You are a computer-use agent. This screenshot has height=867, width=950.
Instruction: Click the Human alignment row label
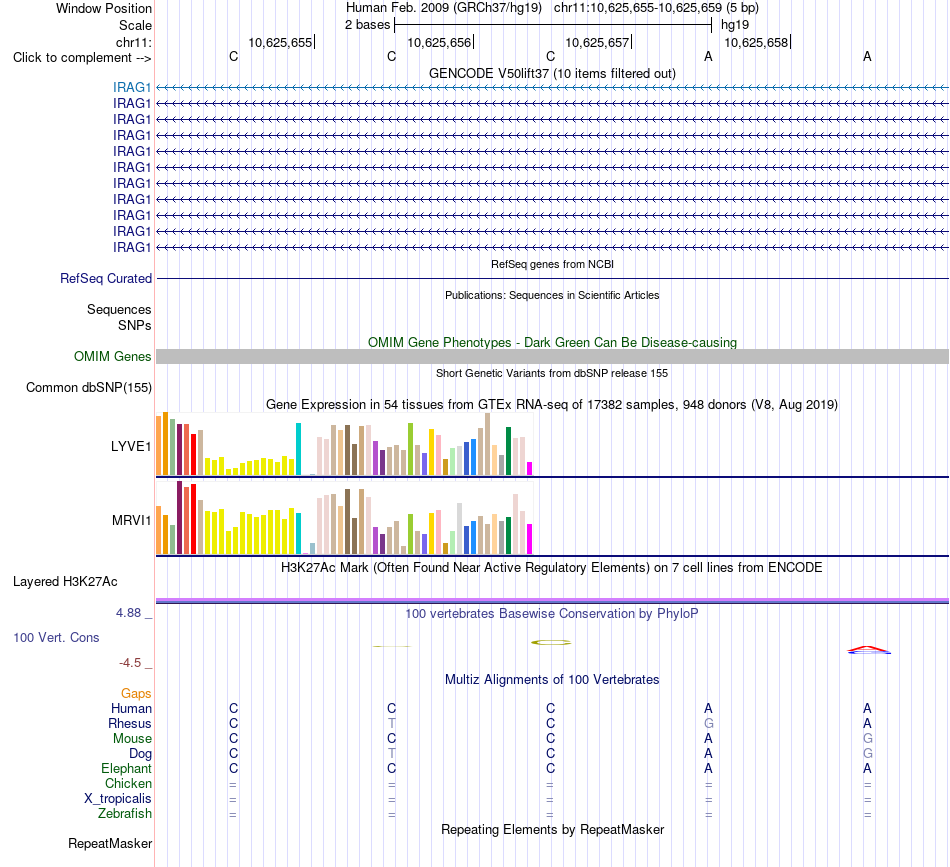click(x=131, y=708)
